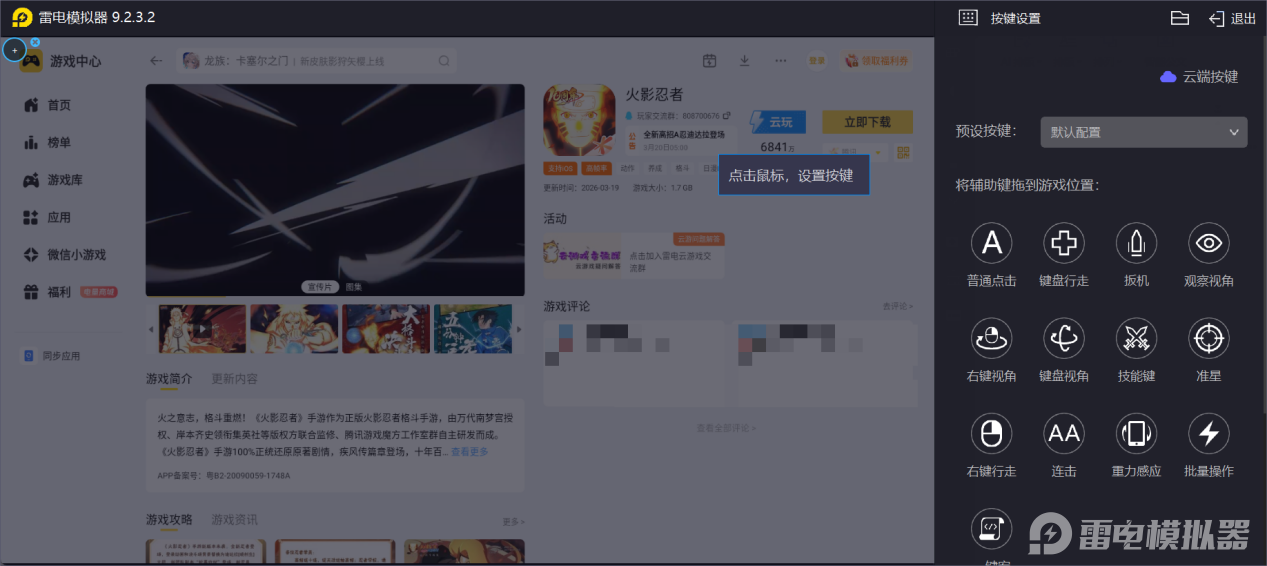Screen dimensions: 1267x566
Task: Open 更多 beside 游戏攻略
Action: coord(513,522)
